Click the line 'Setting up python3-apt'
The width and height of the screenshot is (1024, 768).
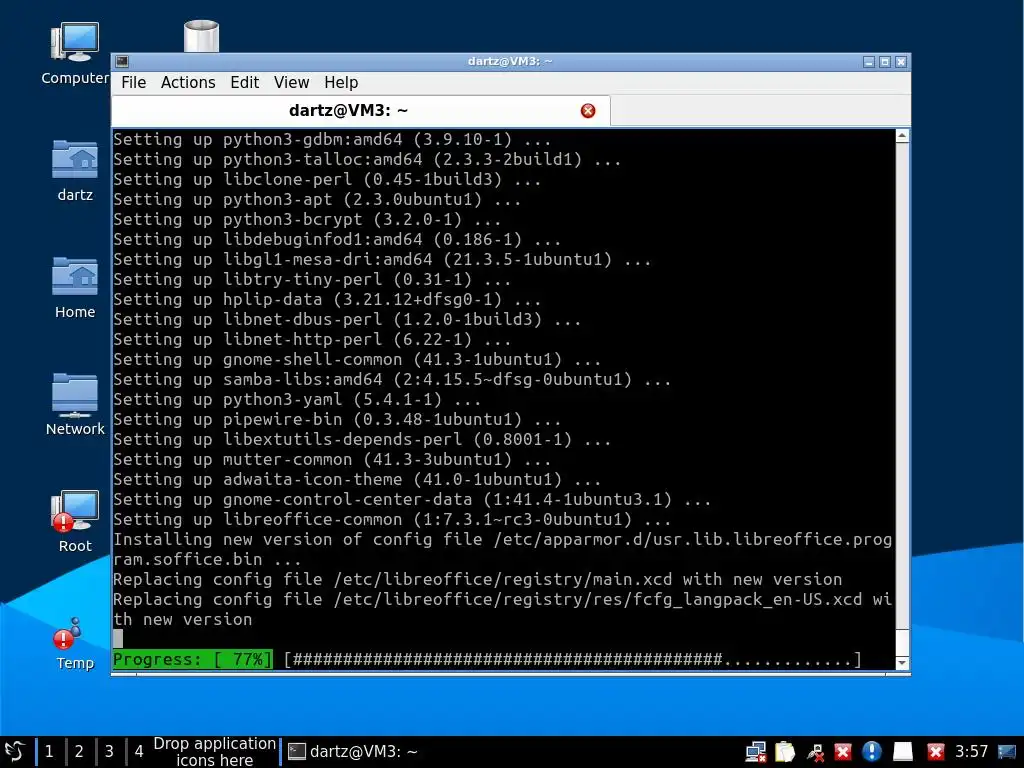(317, 199)
